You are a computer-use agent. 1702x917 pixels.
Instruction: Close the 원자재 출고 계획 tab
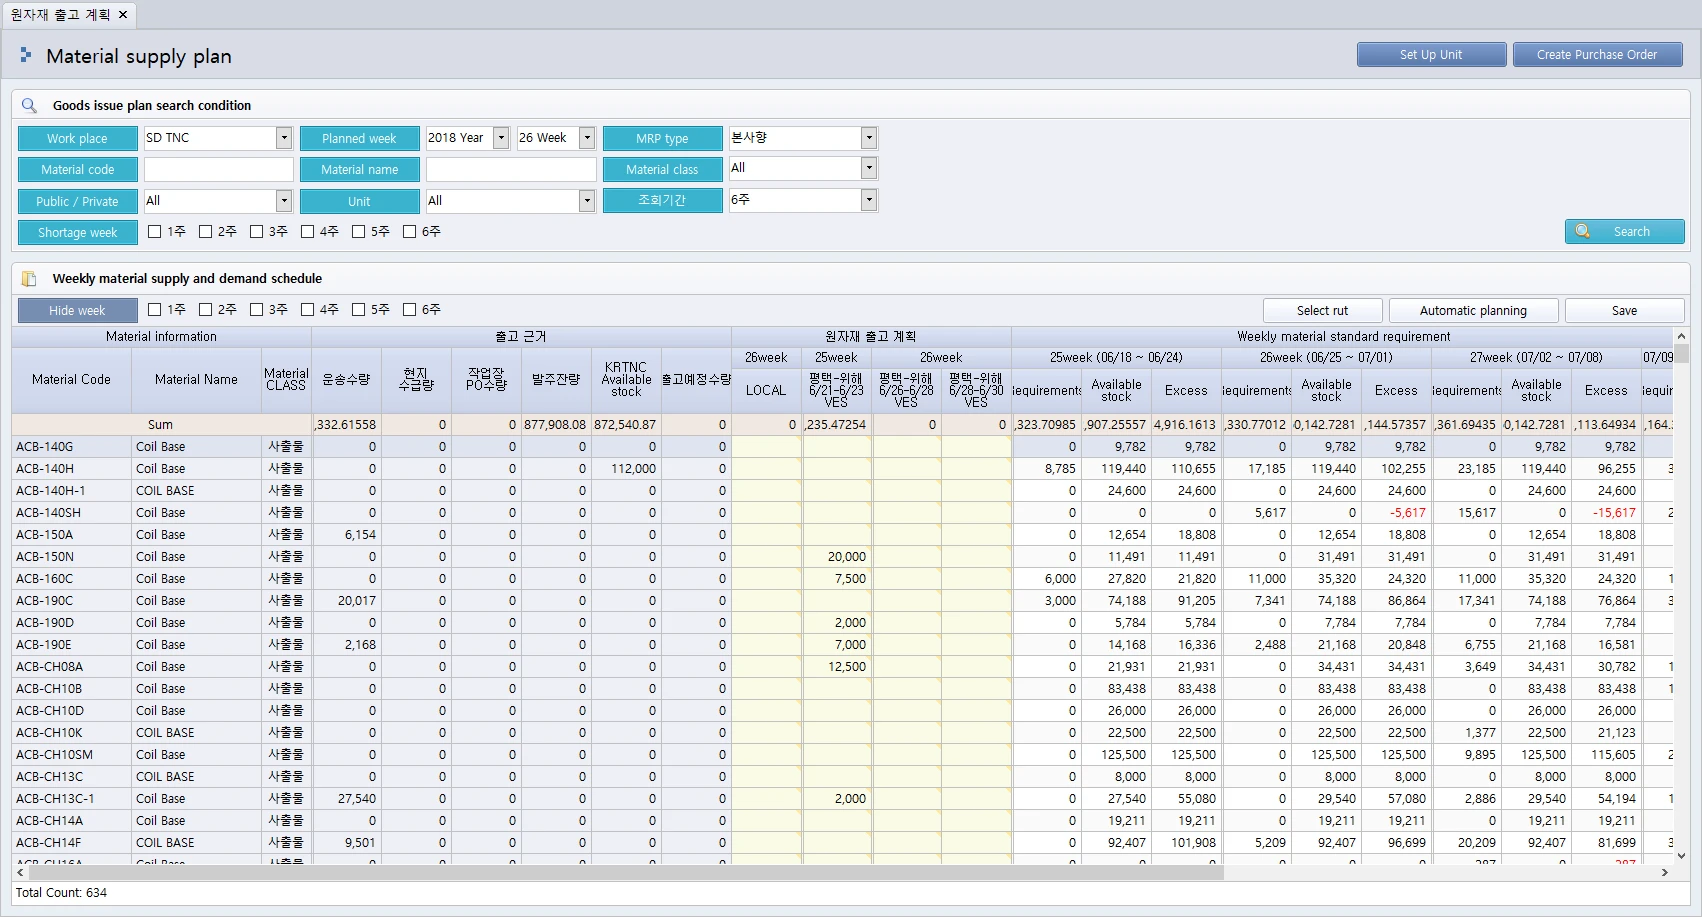(123, 15)
